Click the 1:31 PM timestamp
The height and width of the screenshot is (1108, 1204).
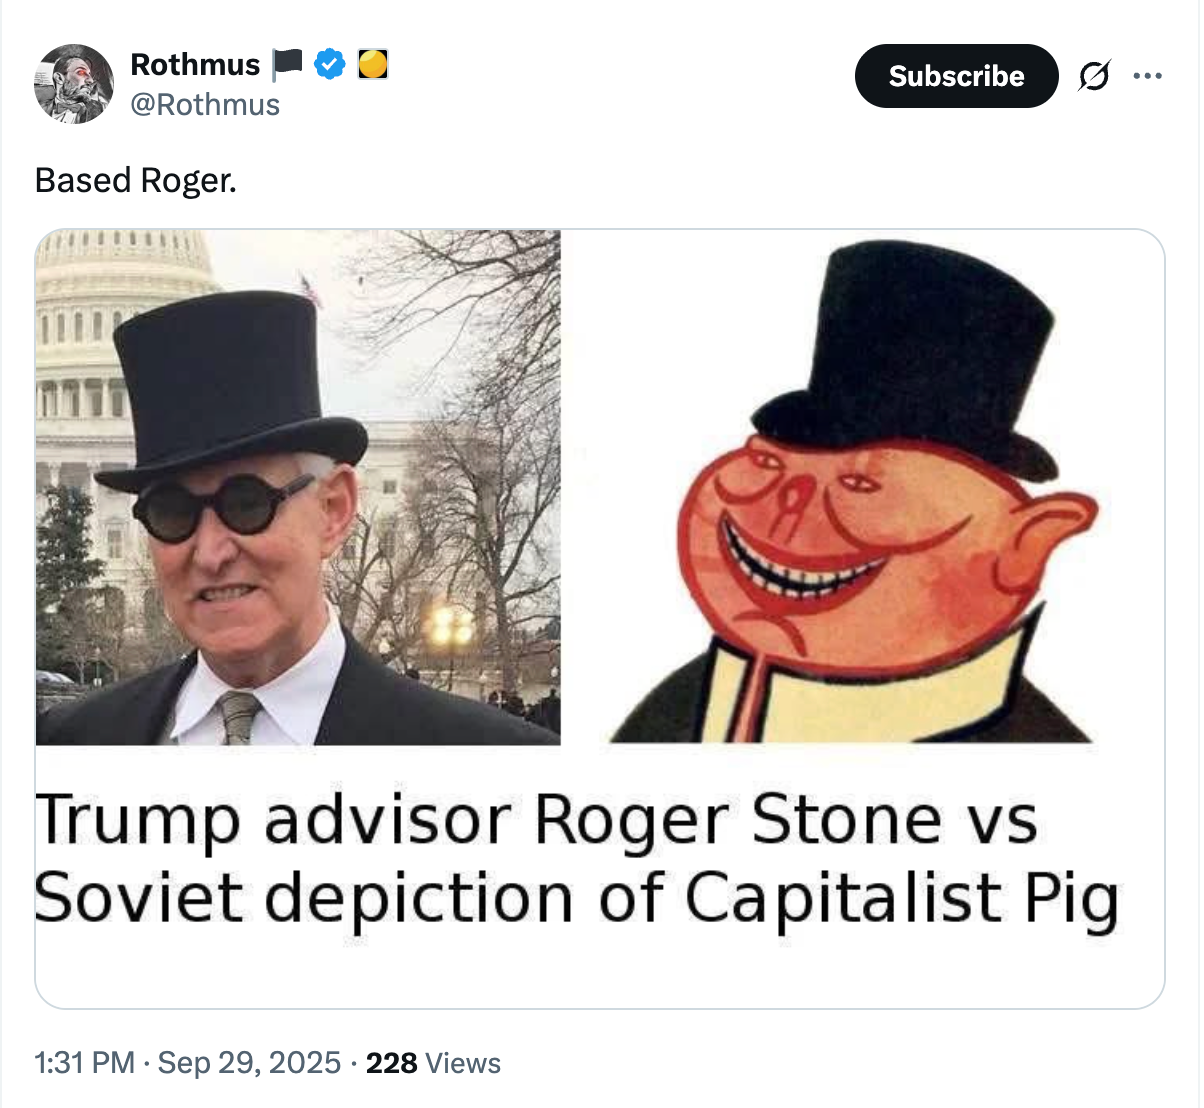click(x=84, y=1062)
